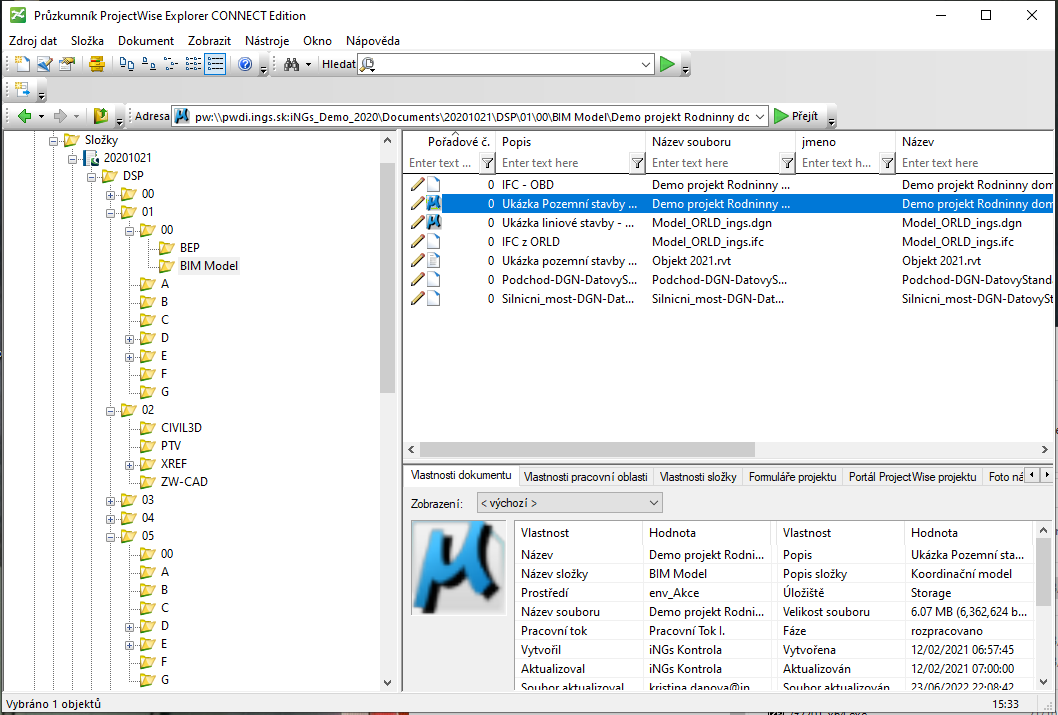Screen dimensions: 1058x715
Task: Toggle the detailed list view button
Action: pos(214,63)
